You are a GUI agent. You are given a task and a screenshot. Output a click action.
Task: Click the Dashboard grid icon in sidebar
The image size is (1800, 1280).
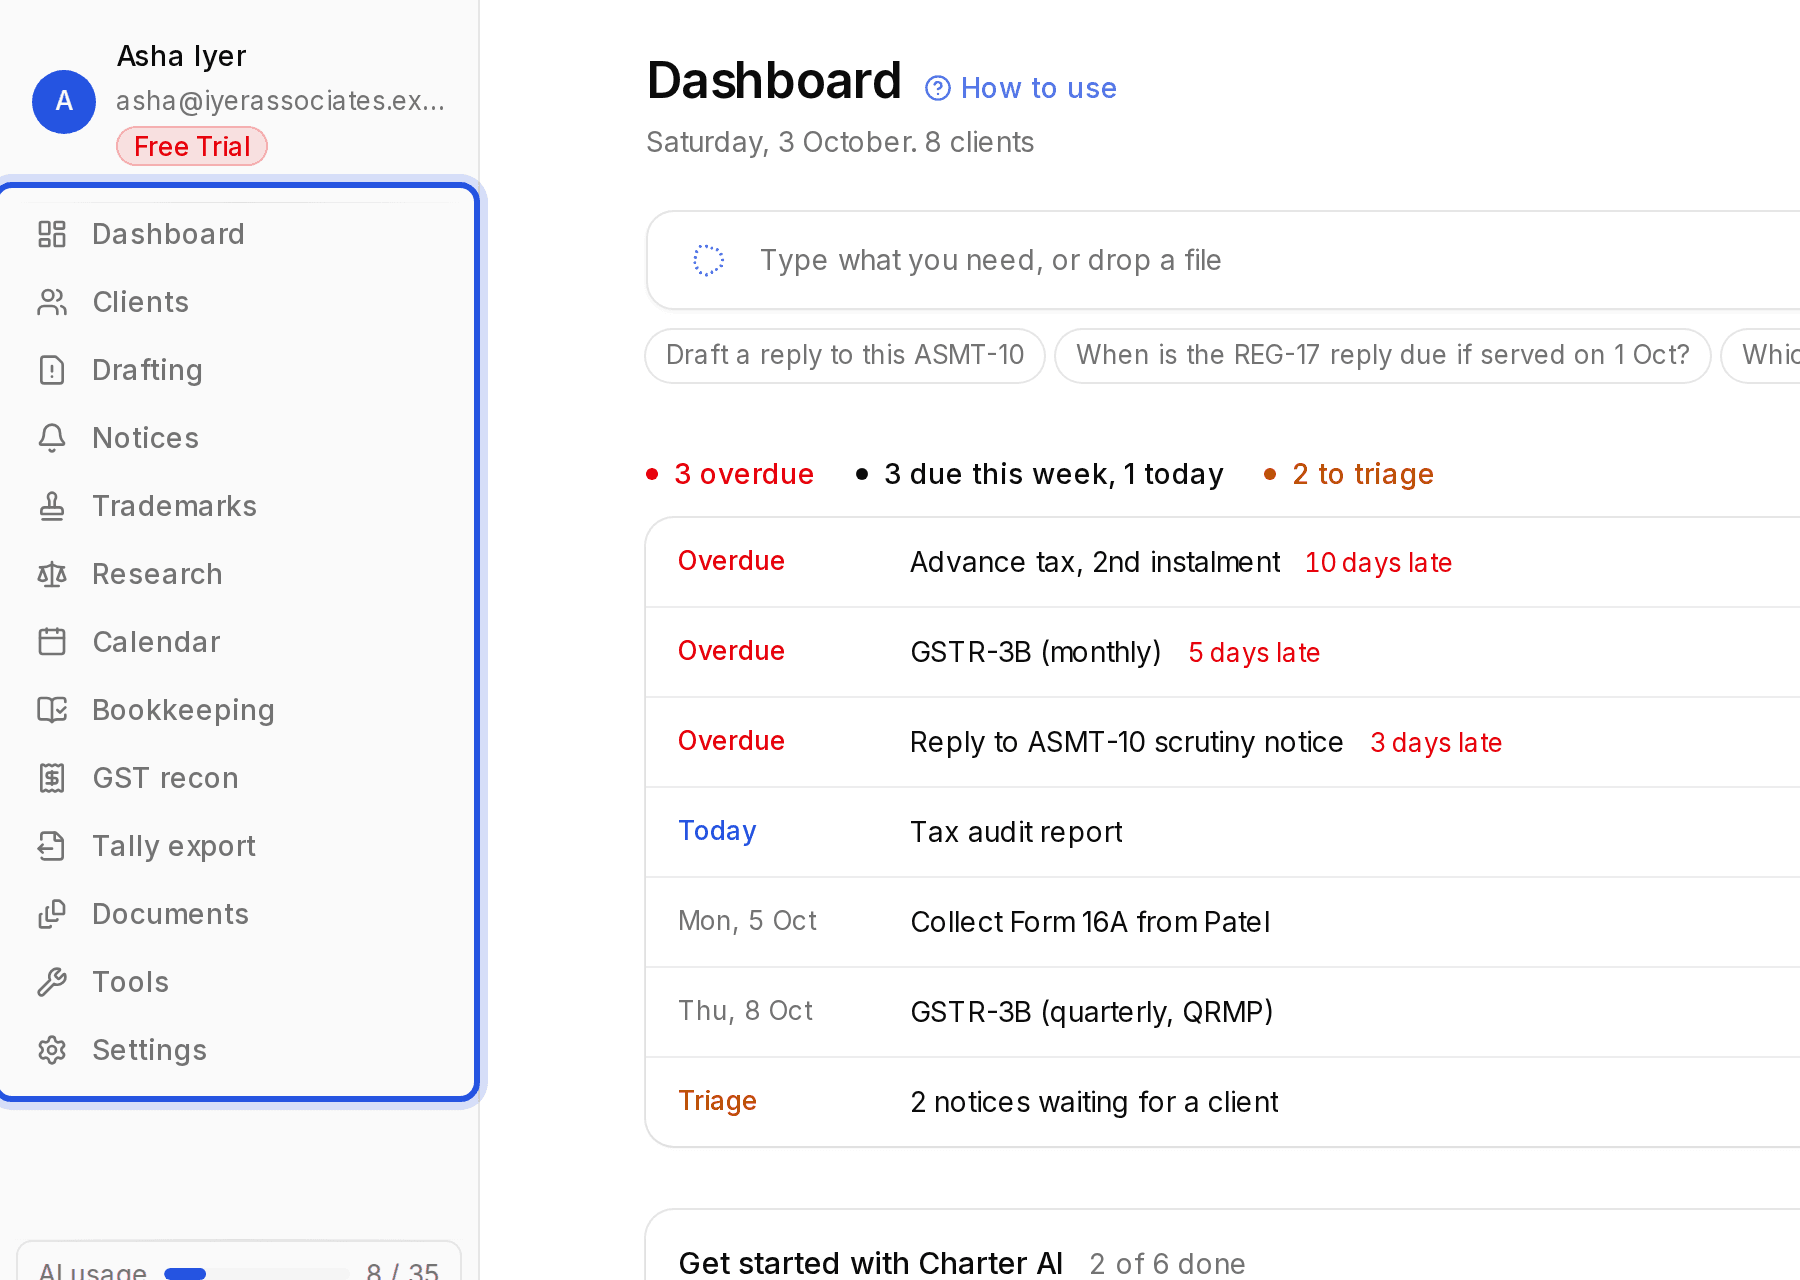(x=52, y=234)
